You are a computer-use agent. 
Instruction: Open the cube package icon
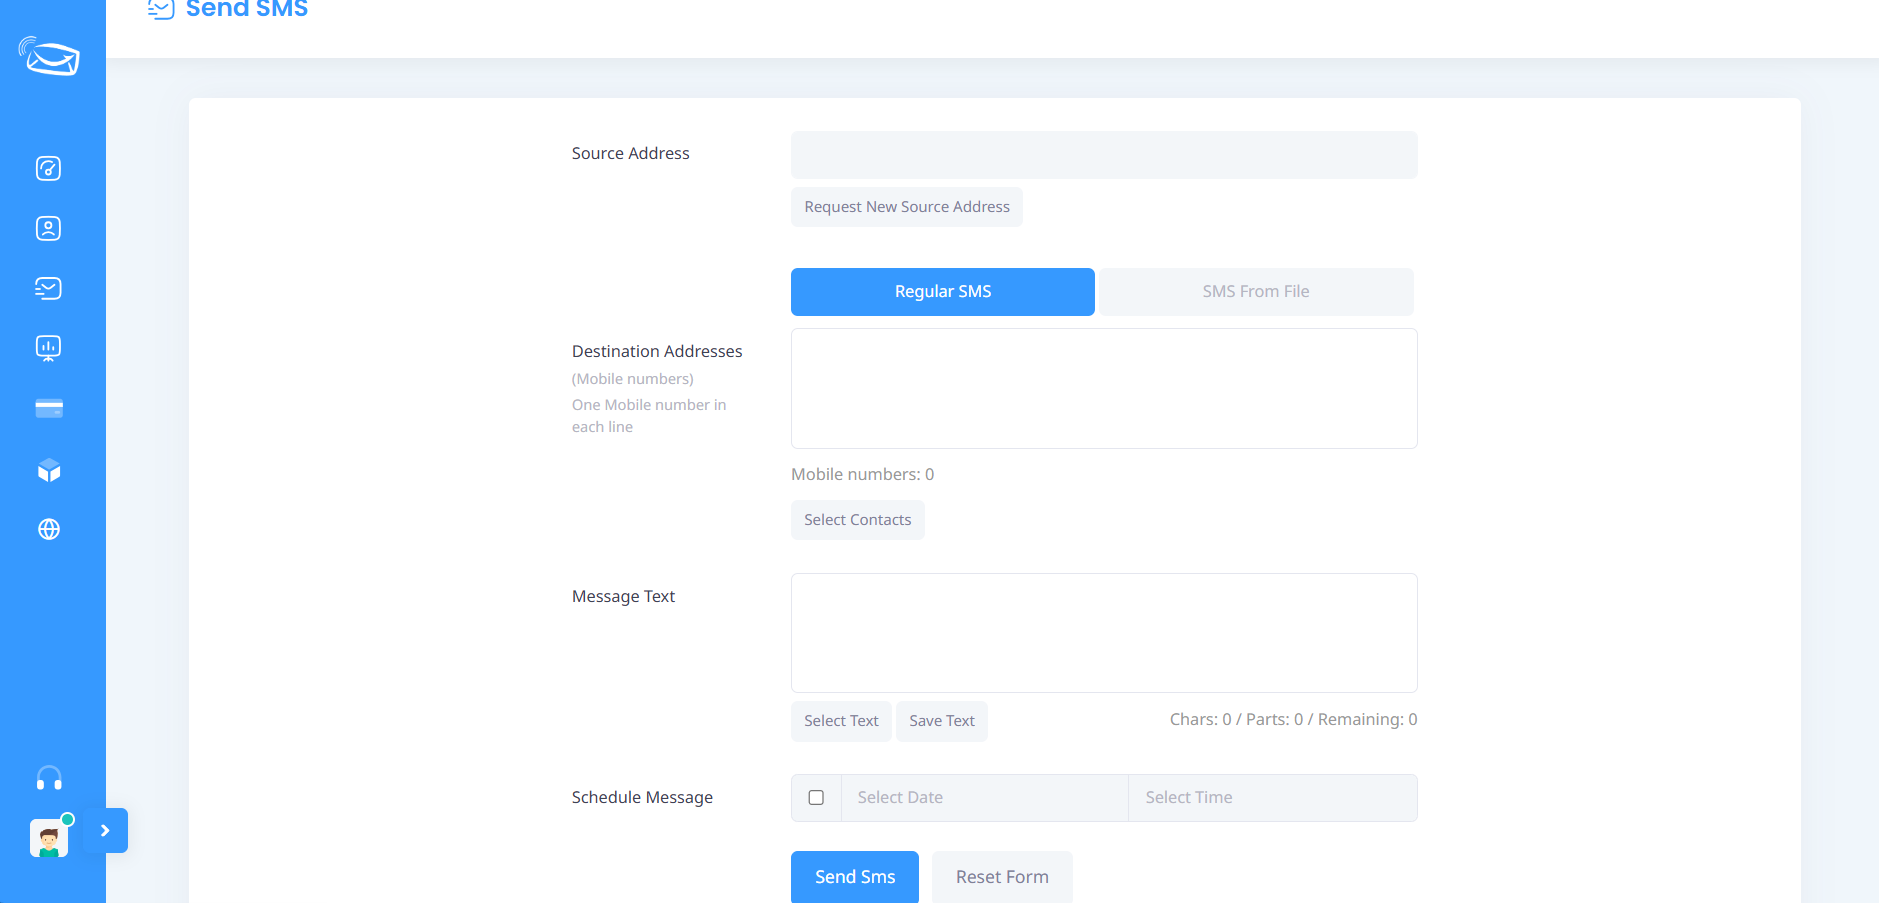click(49, 470)
